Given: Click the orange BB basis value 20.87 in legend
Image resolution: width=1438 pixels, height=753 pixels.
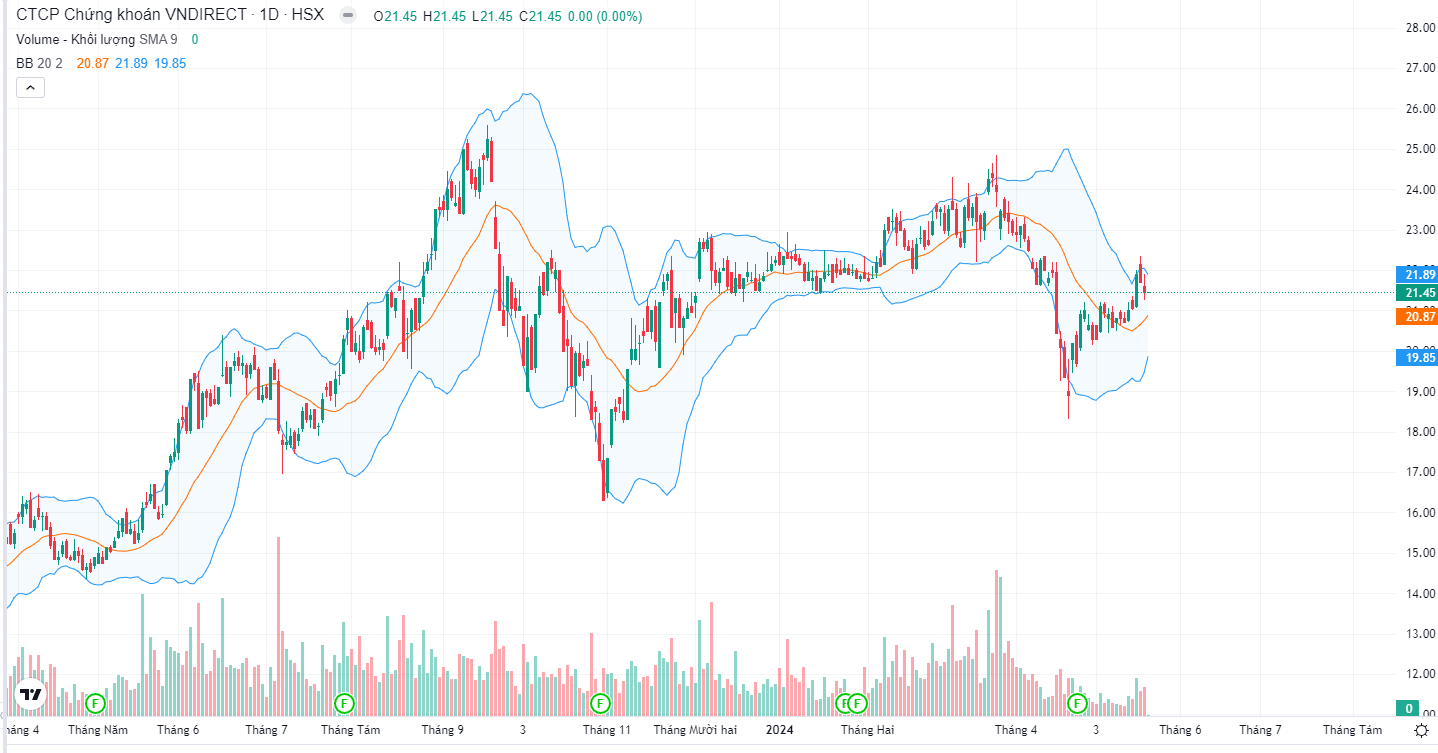Looking at the screenshot, I should tap(92, 63).
